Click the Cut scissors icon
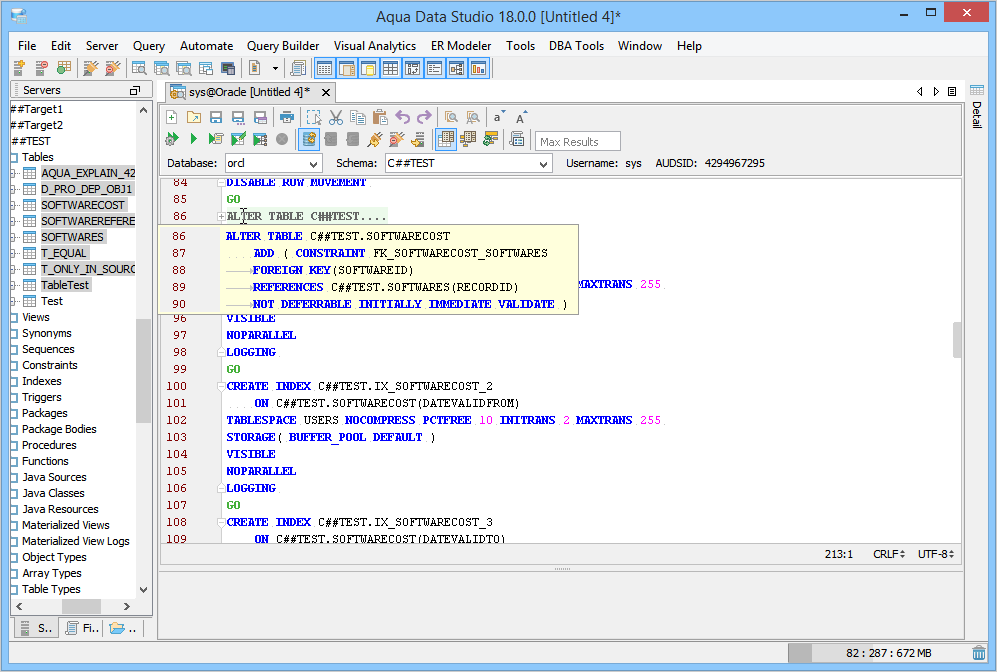 pyautogui.click(x=336, y=117)
